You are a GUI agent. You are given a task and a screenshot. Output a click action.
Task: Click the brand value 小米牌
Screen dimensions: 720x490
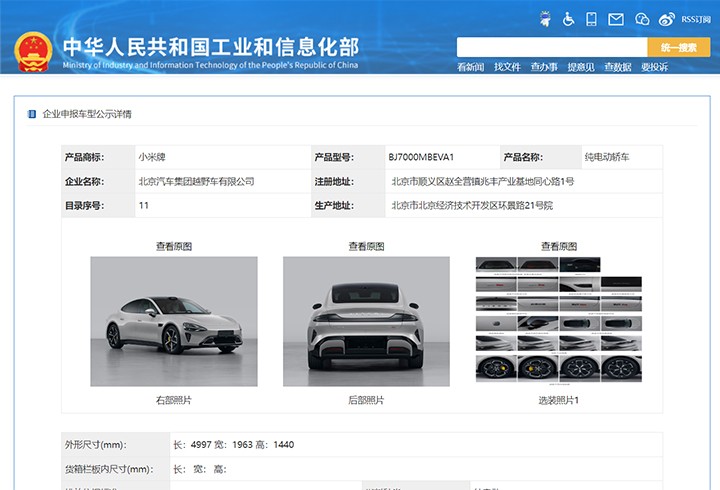152,157
